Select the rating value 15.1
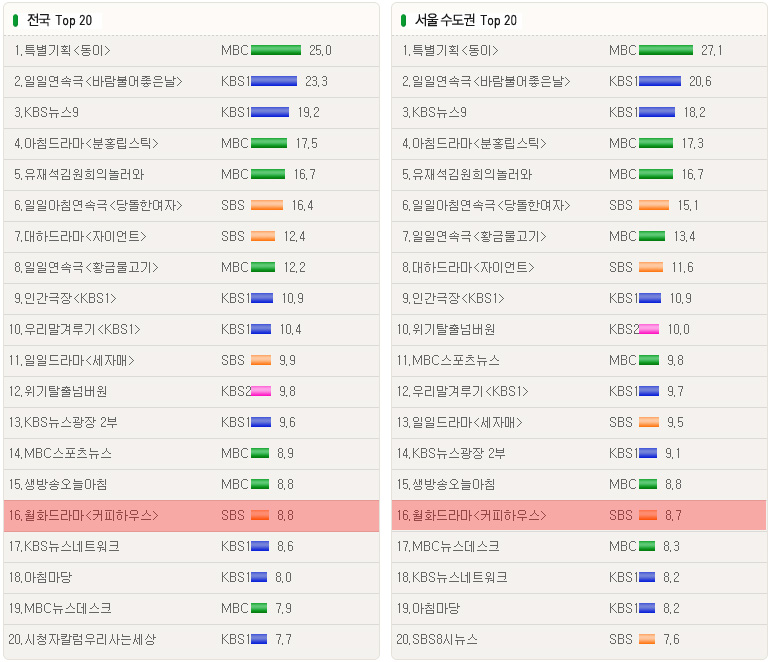 click(x=688, y=205)
